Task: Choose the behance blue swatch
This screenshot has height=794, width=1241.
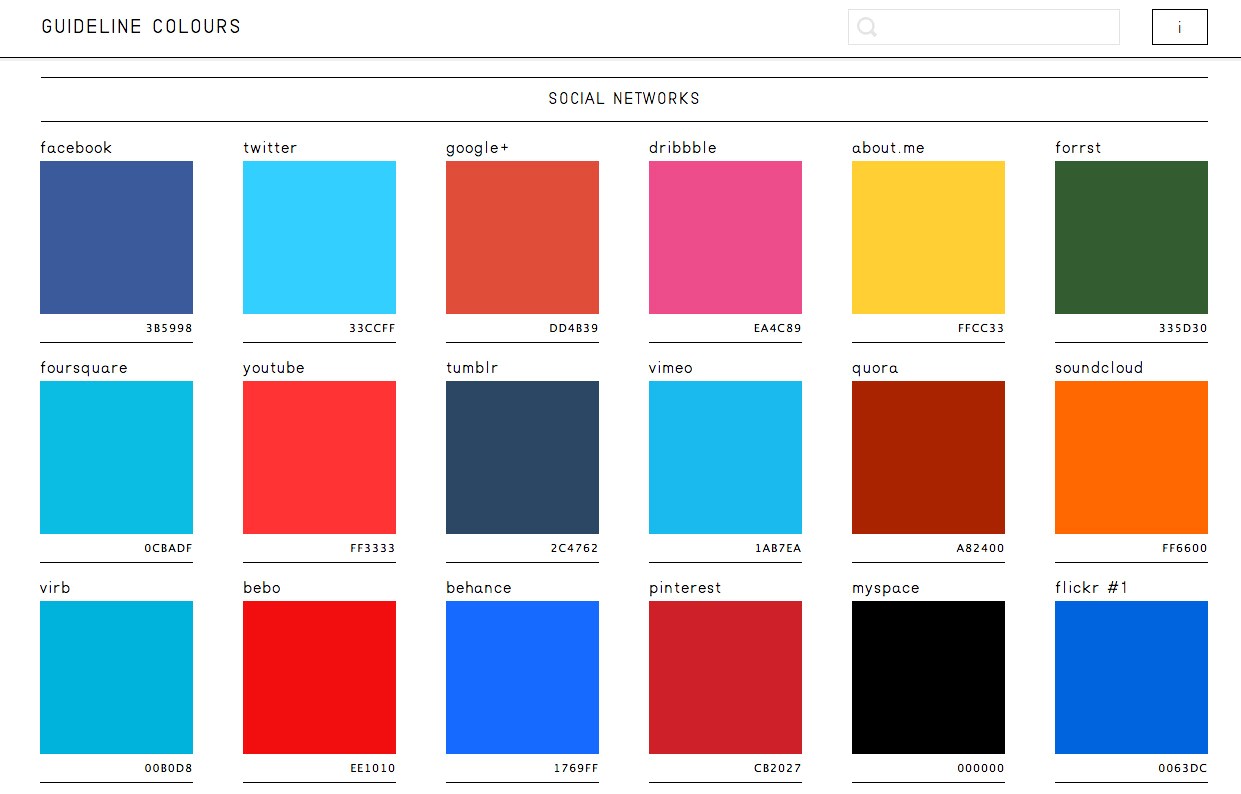Action: coord(522,677)
